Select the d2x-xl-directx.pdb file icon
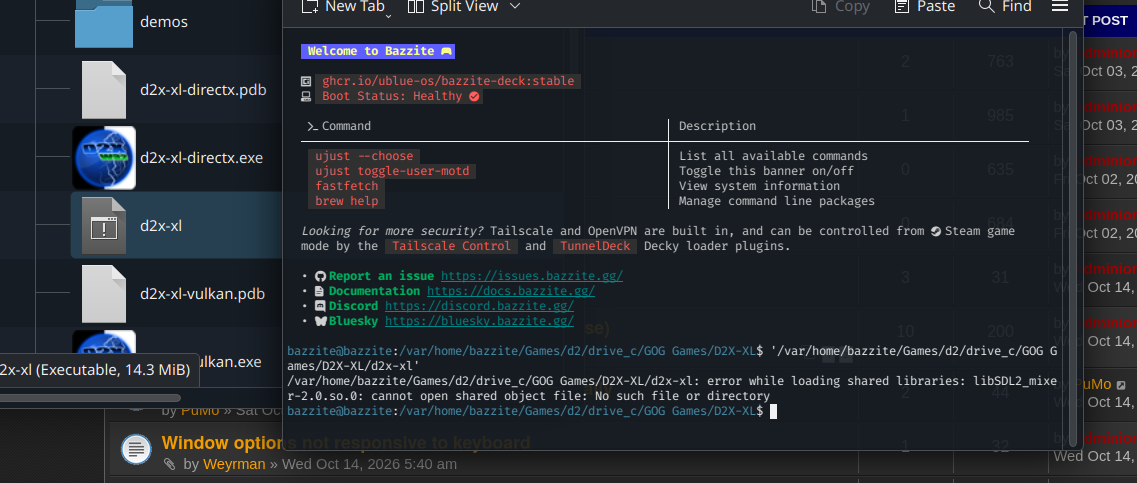The image size is (1137, 483). click(x=104, y=90)
